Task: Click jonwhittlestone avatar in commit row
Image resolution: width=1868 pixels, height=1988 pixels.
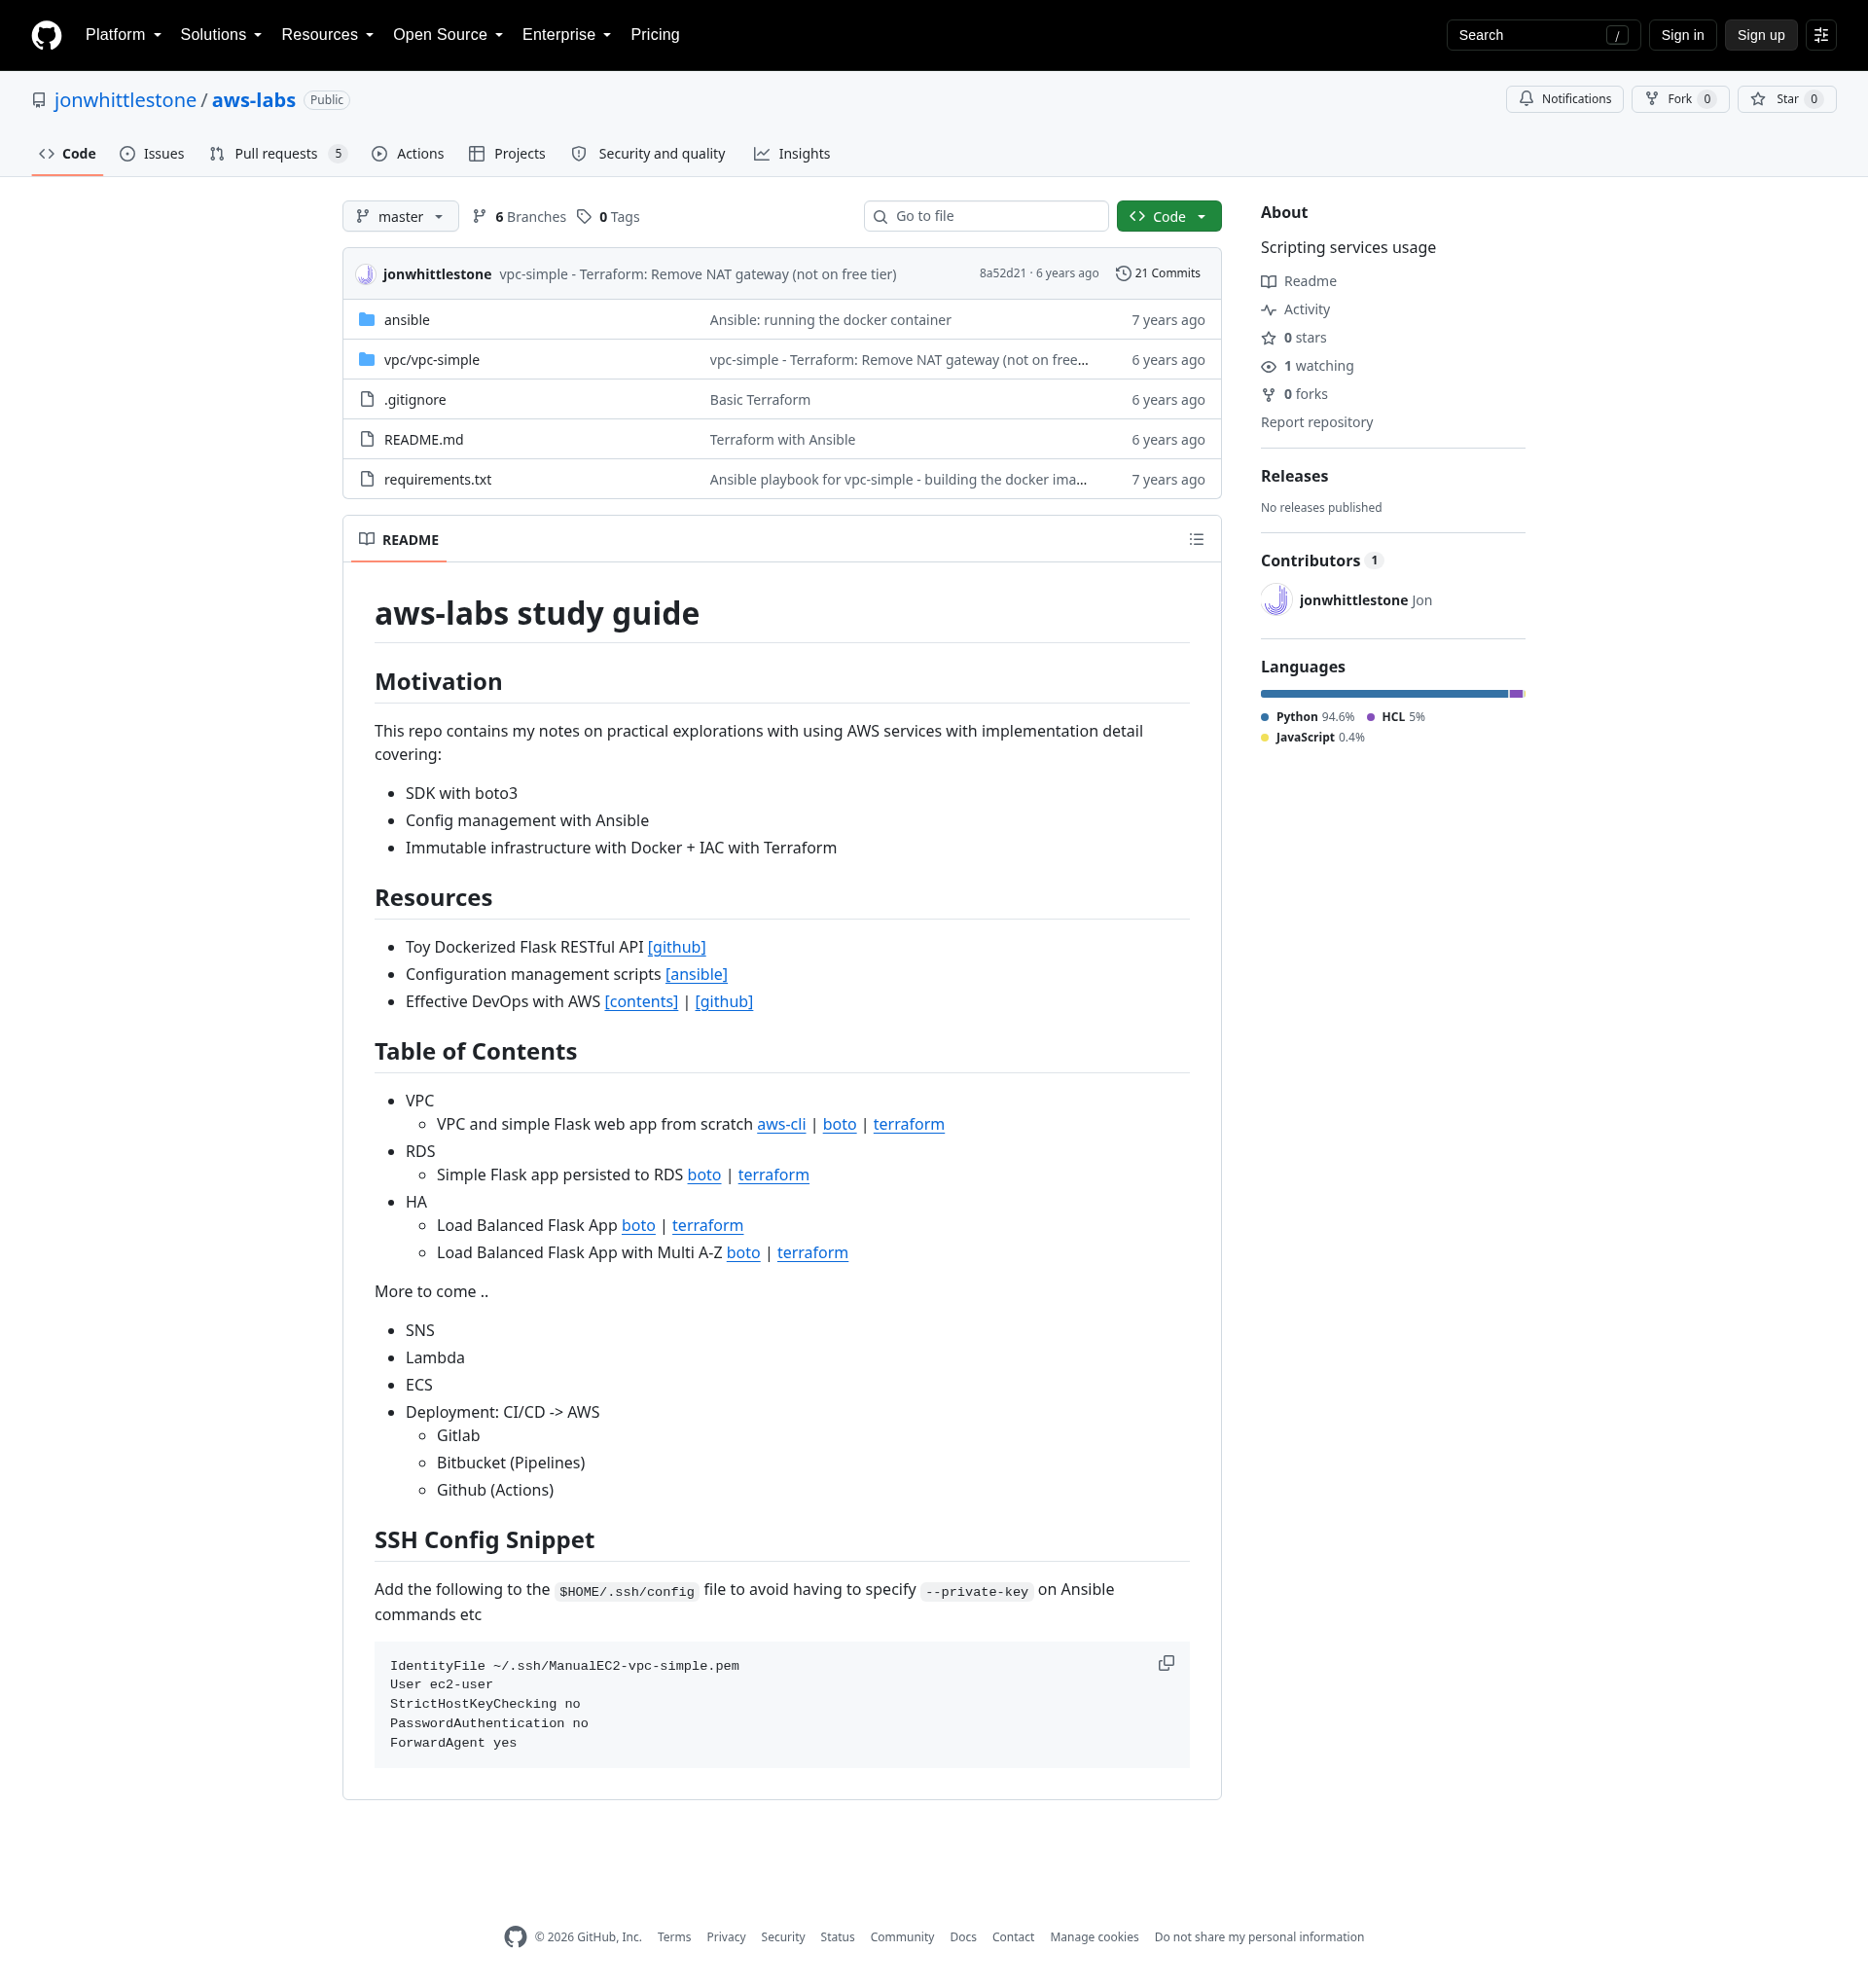Action: coord(366,274)
